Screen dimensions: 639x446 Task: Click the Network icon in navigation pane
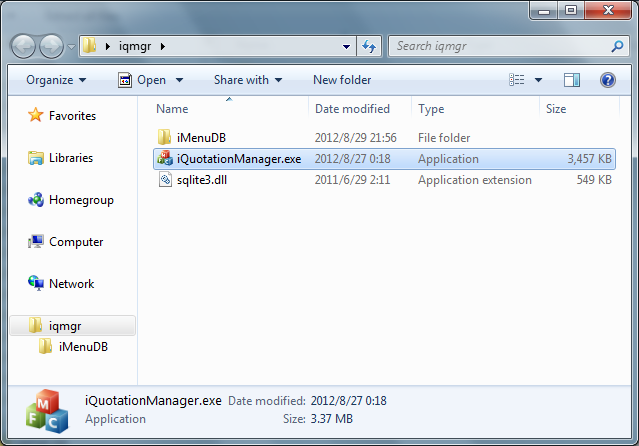36,283
